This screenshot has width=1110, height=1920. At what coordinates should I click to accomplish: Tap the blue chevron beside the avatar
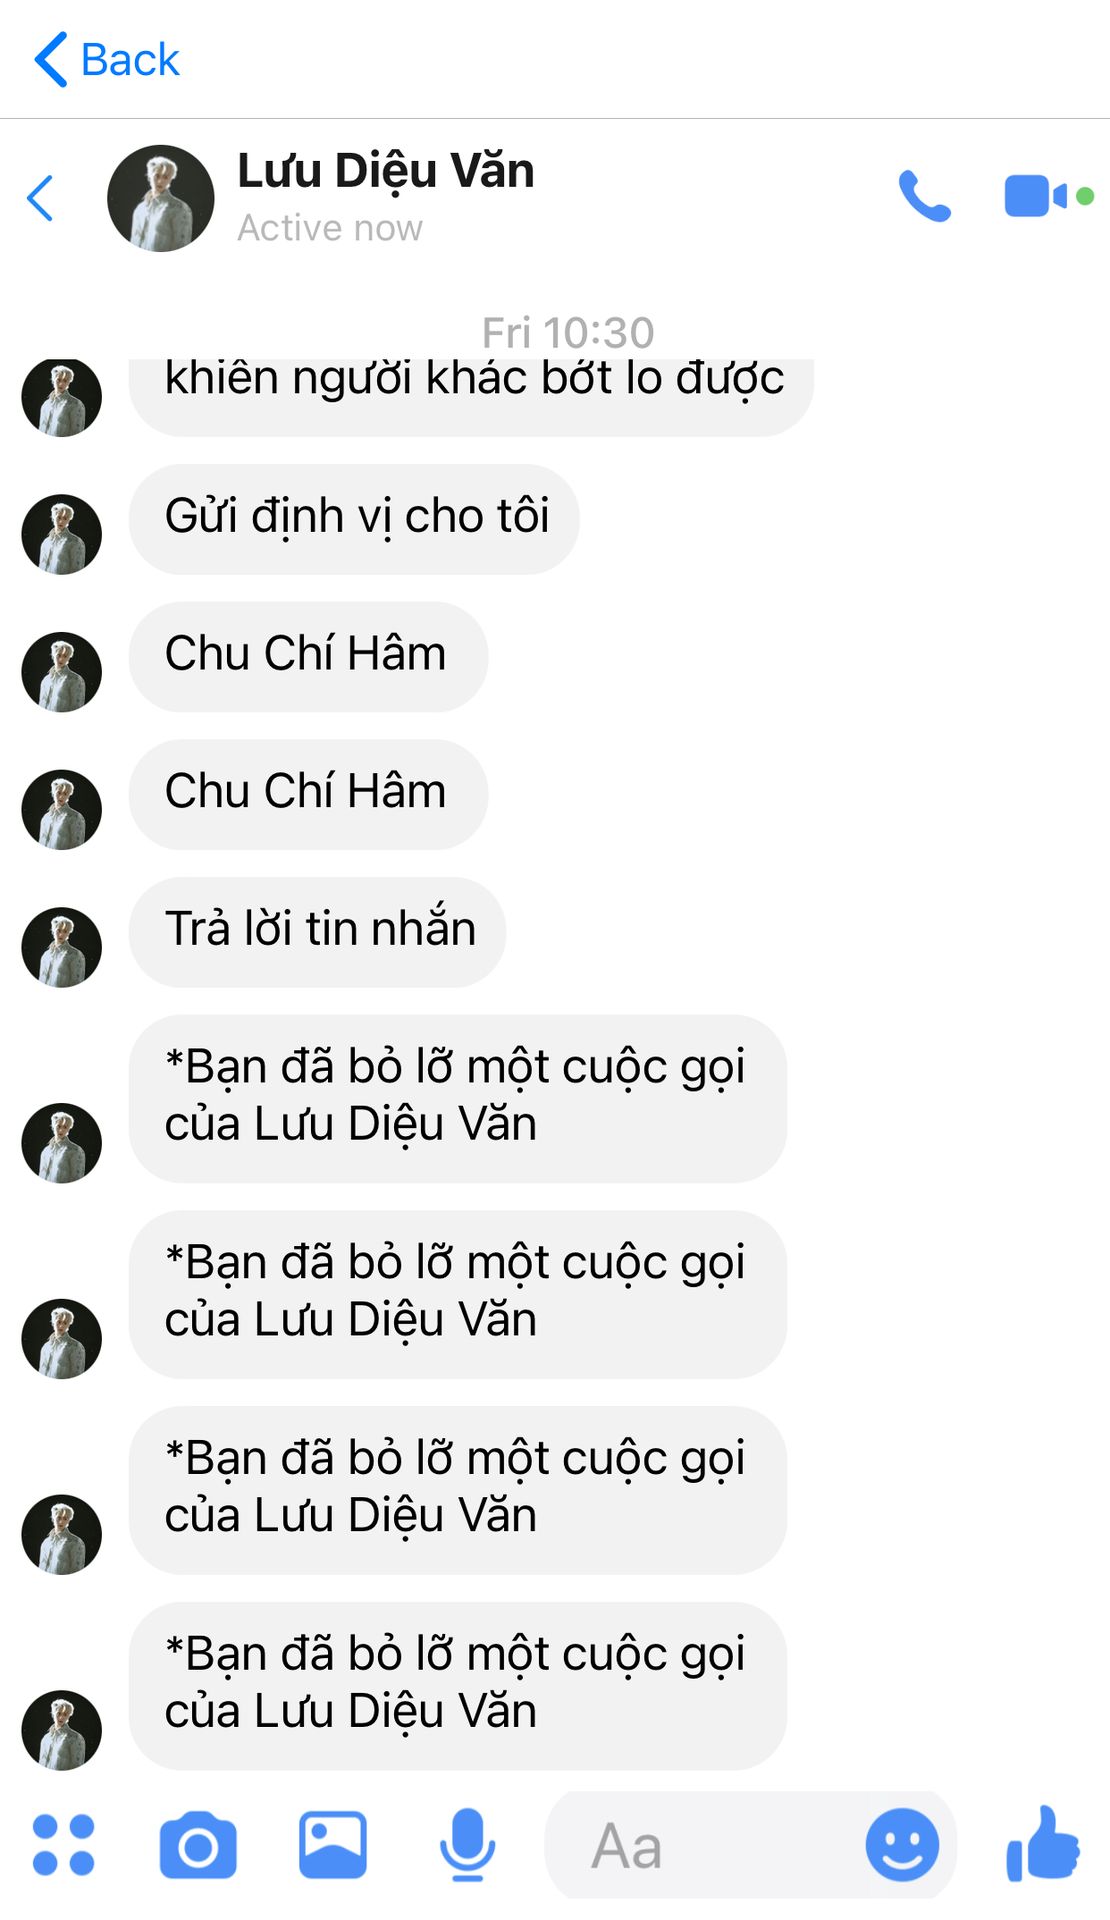click(x=40, y=198)
